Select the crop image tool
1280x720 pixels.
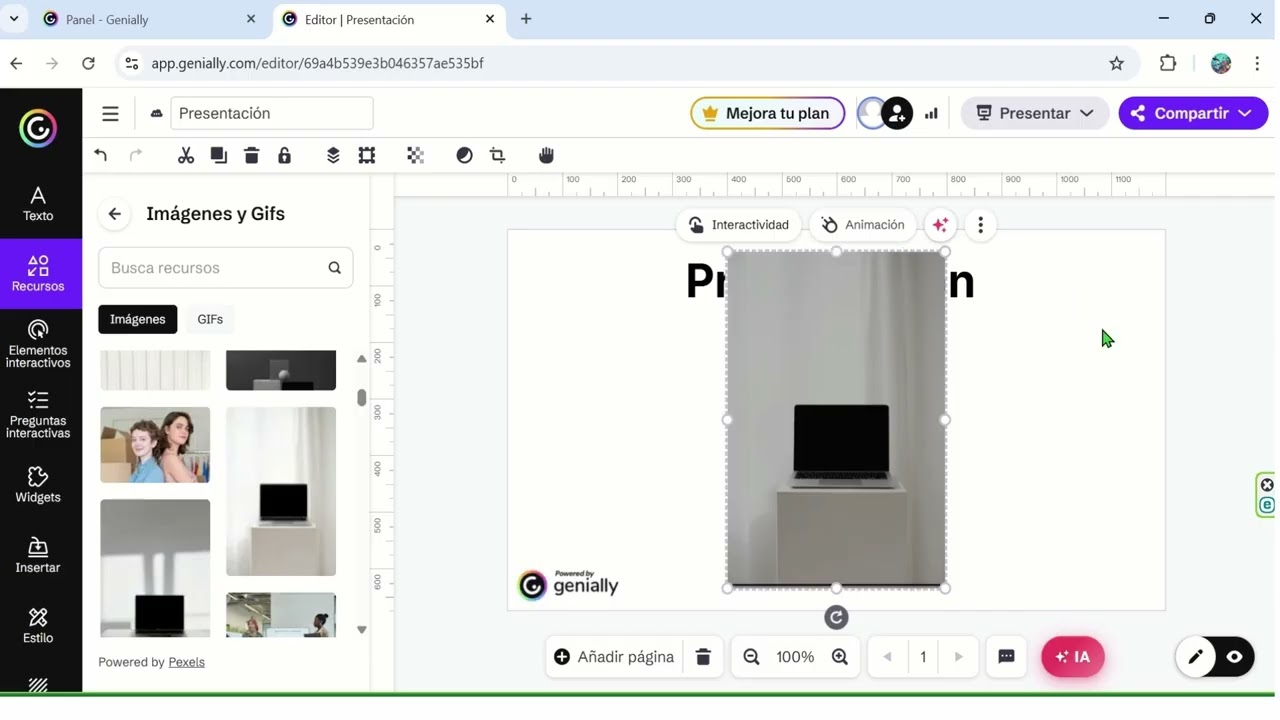click(x=498, y=155)
